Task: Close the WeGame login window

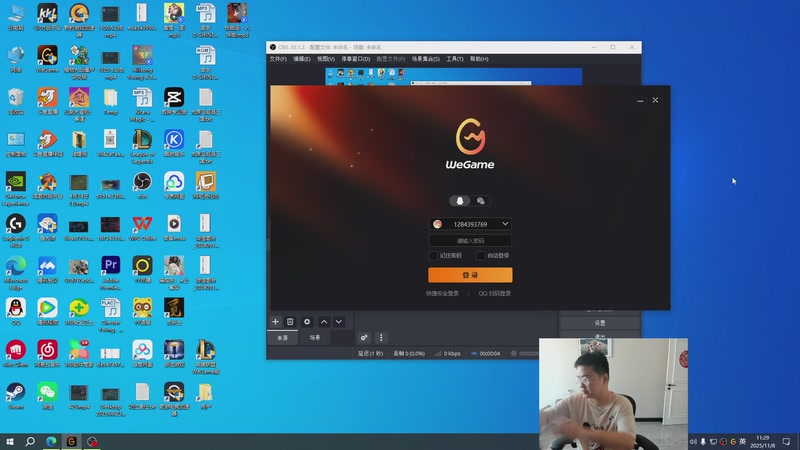Action: pos(655,101)
